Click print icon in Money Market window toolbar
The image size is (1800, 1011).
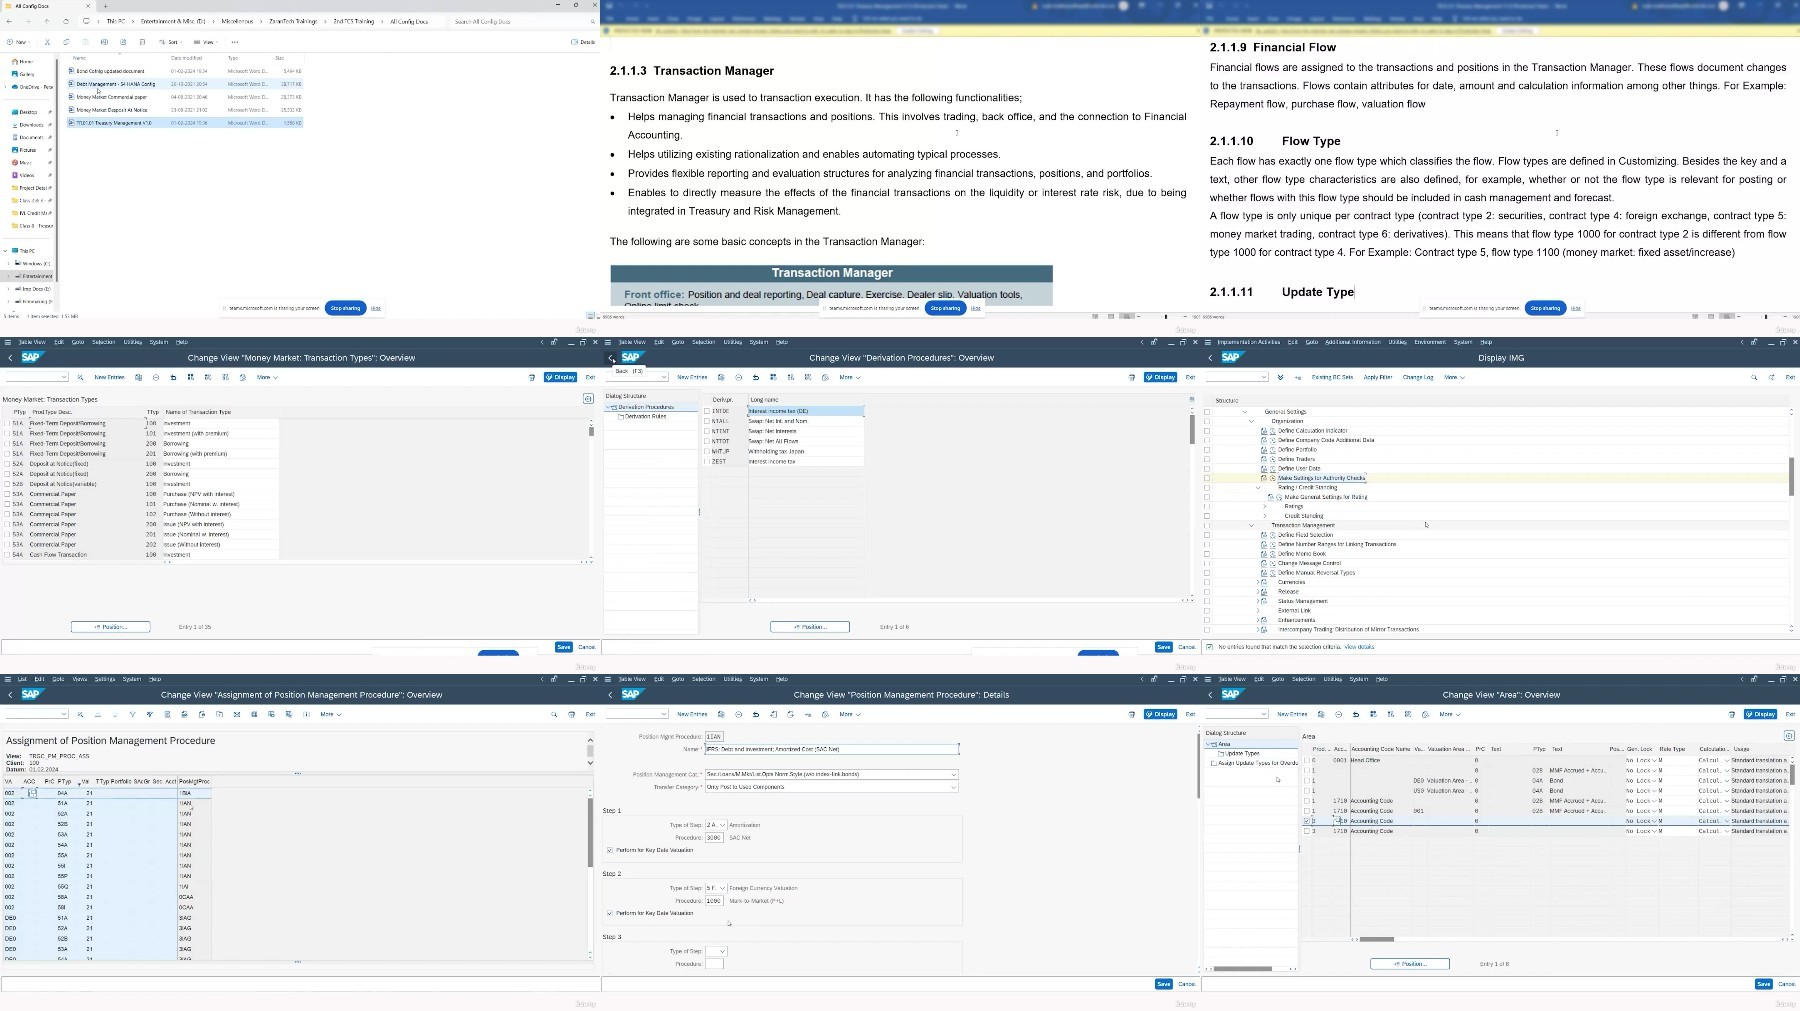(x=532, y=377)
